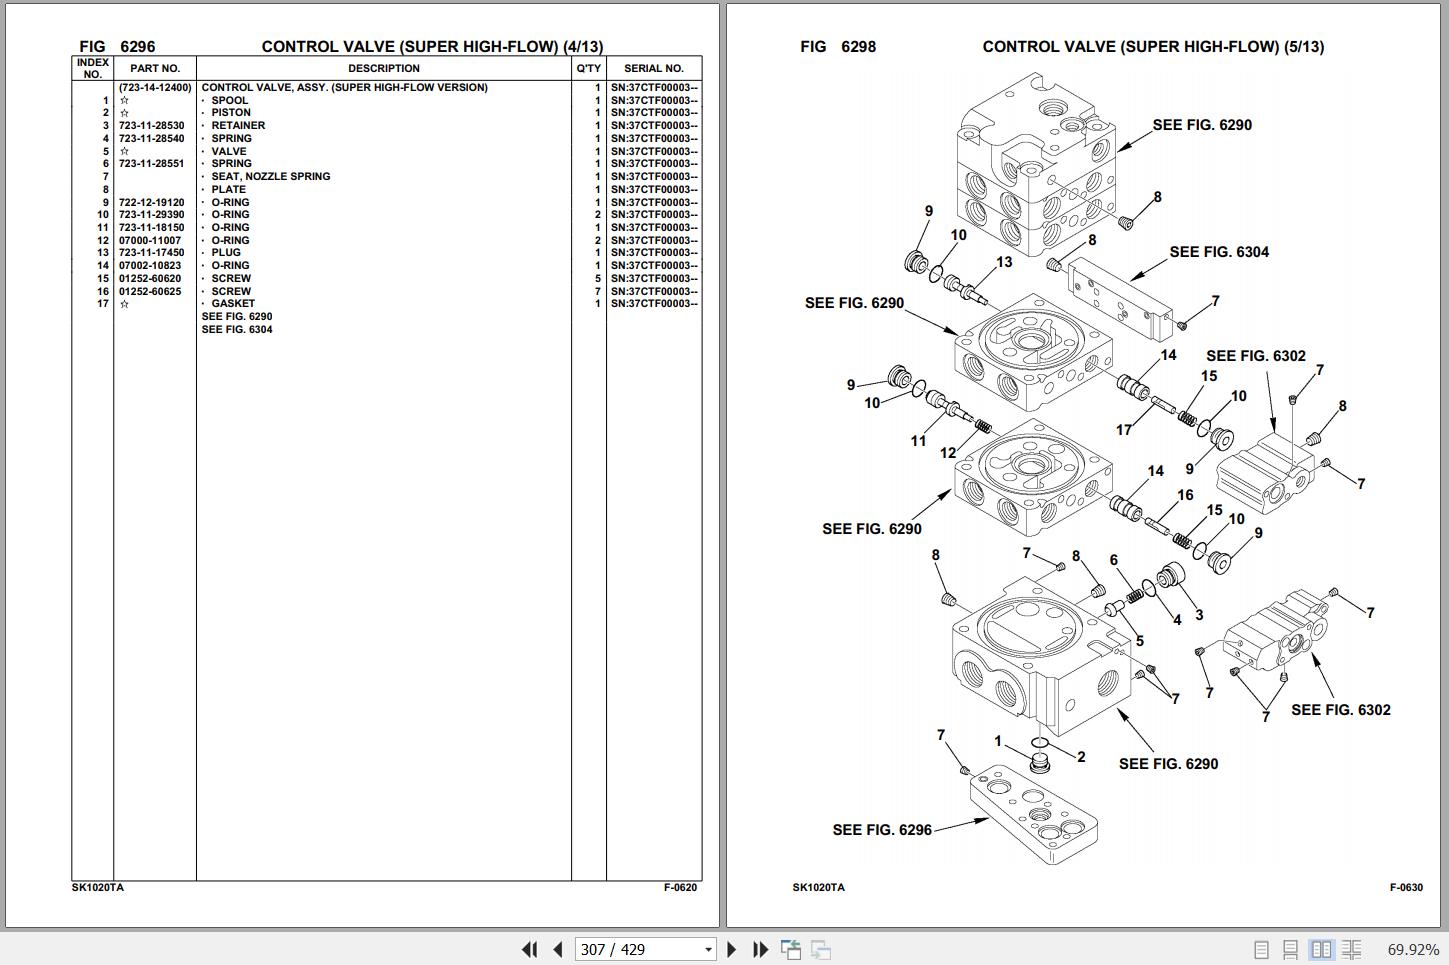Screen dimensions: 1449x965
Task: Click callout number 17 in diagram
Action: (1124, 430)
